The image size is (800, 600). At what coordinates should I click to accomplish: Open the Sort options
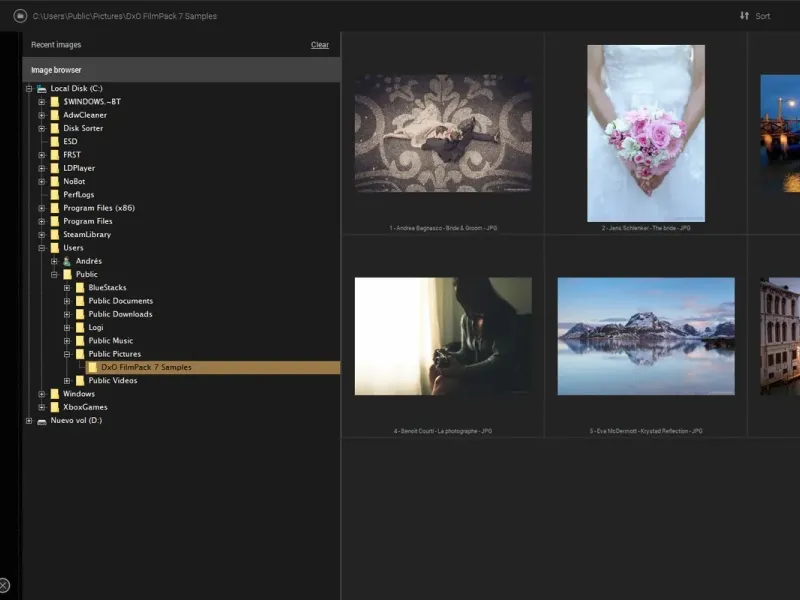click(762, 16)
